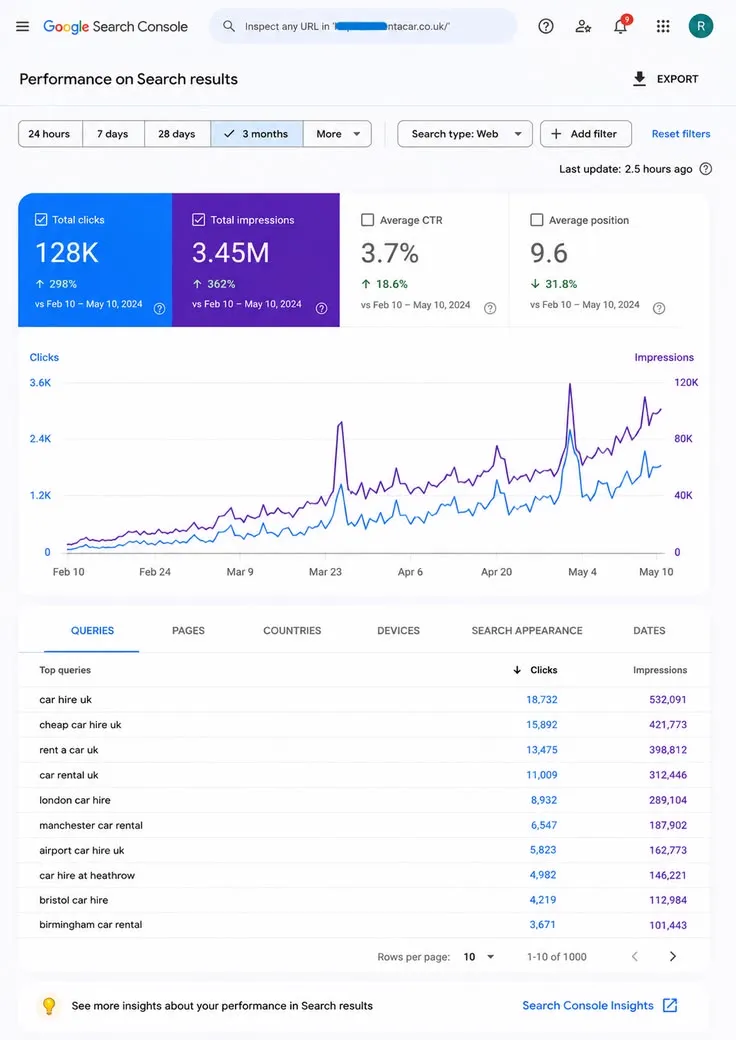Click the Export download icon

click(639, 79)
